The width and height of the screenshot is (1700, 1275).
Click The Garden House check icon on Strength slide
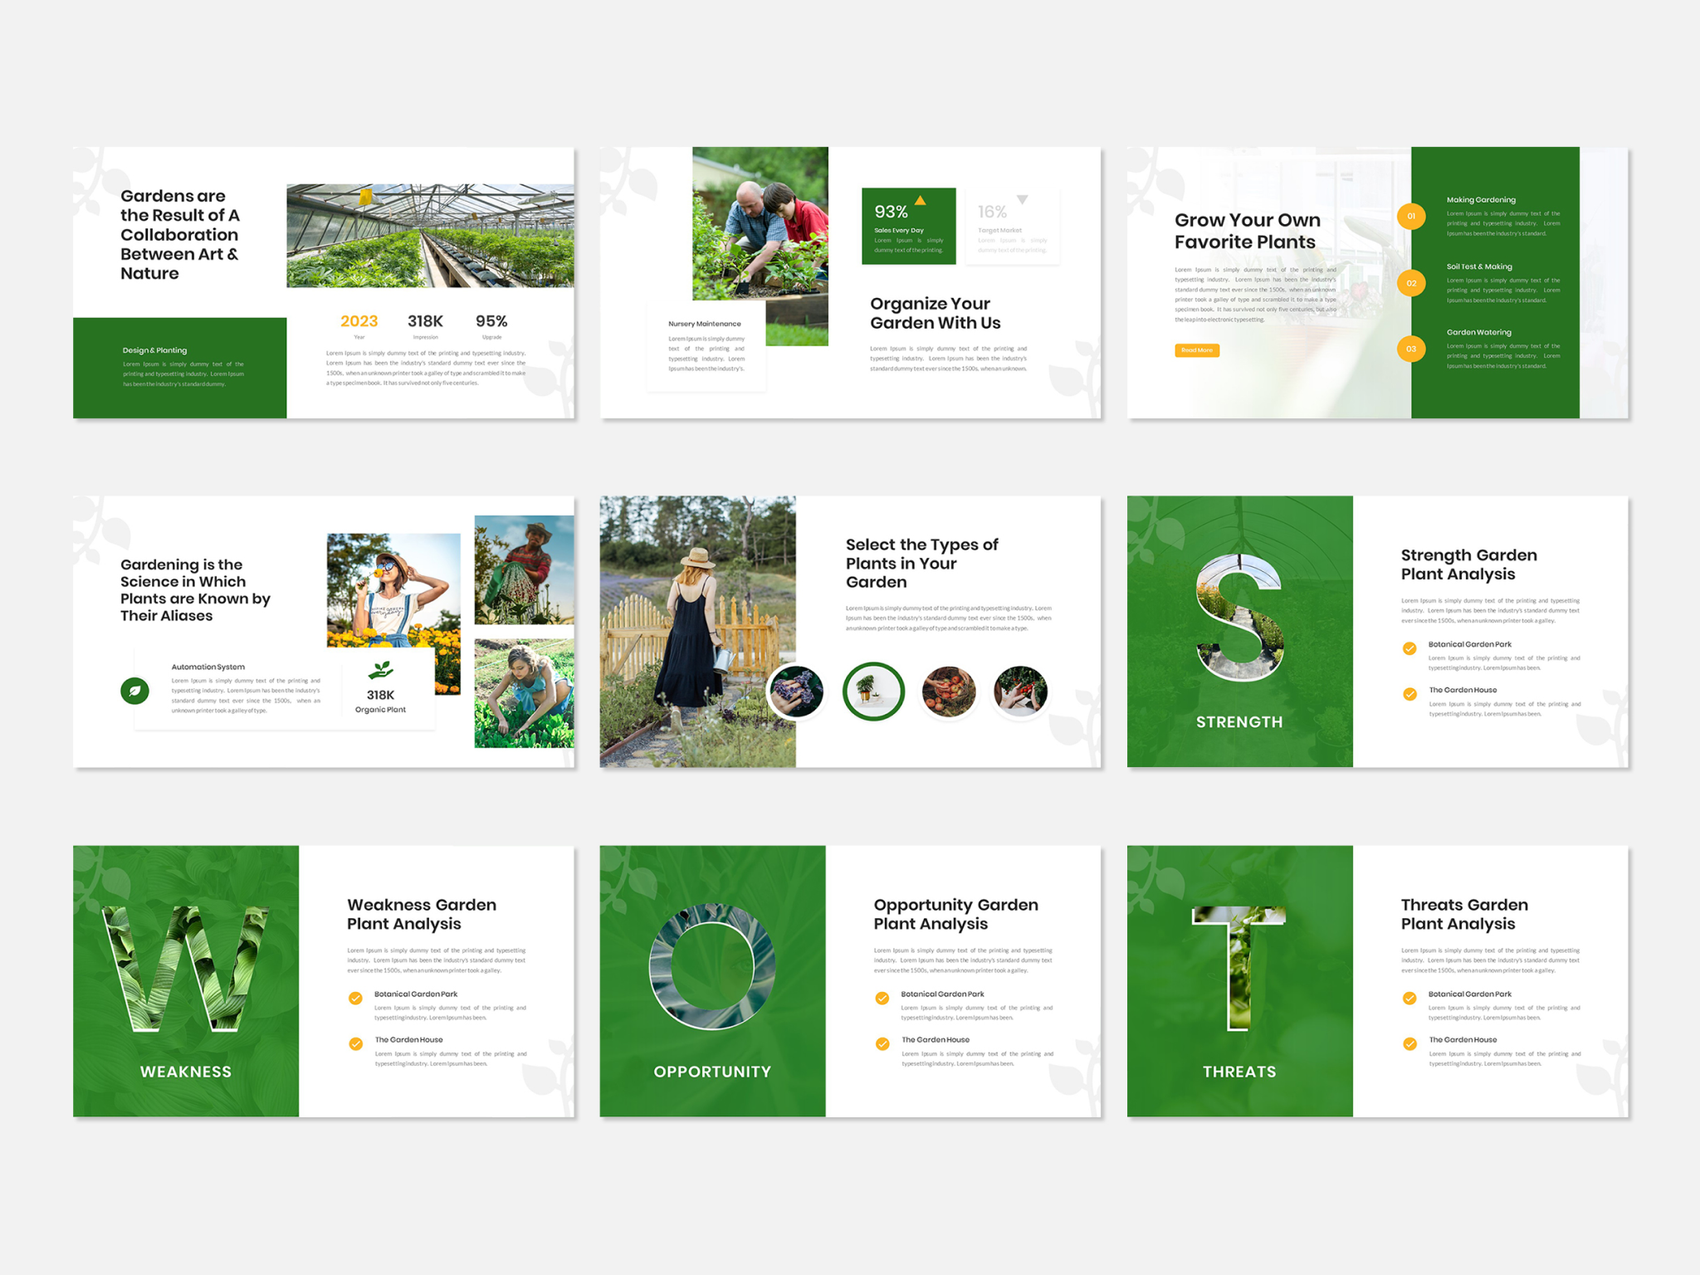coord(1409,694)
